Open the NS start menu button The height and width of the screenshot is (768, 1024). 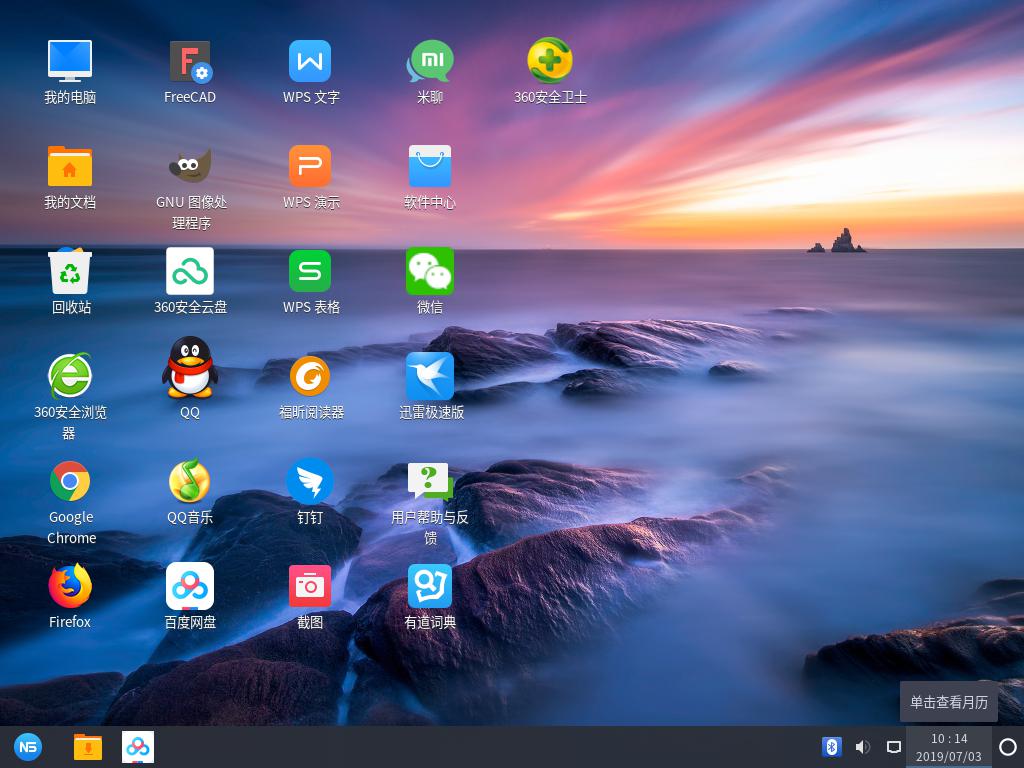click(28, 747)
